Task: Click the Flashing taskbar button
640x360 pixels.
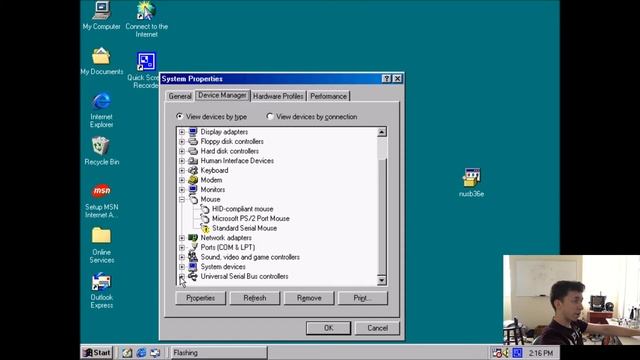Action: pos(219,353)
